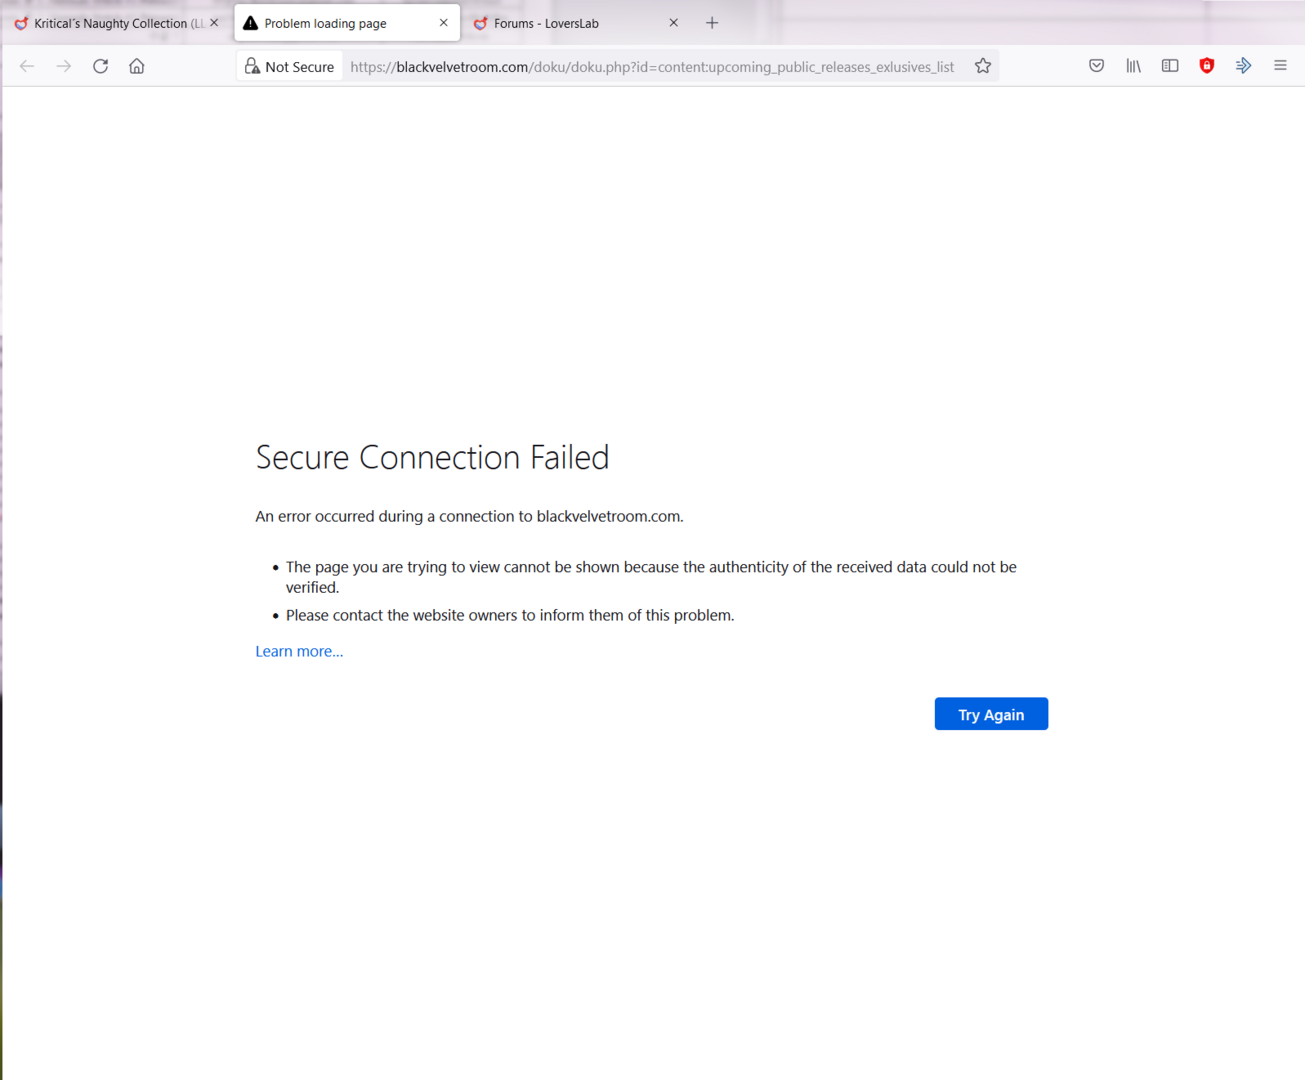Image resolution: width=1305 pixels, height=1080 pixels.
Task: Click the Not Secure lock indicator
Action: tap(290, 66)
